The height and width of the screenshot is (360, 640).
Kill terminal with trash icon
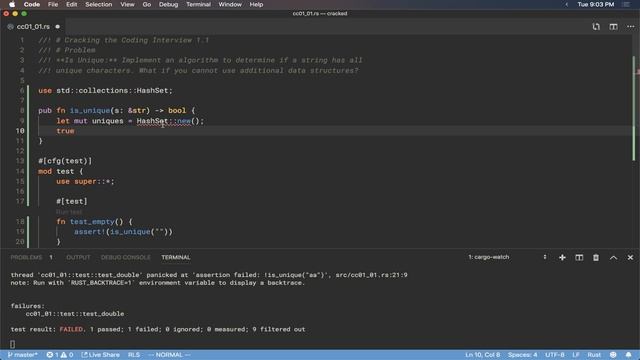(596, 258)
